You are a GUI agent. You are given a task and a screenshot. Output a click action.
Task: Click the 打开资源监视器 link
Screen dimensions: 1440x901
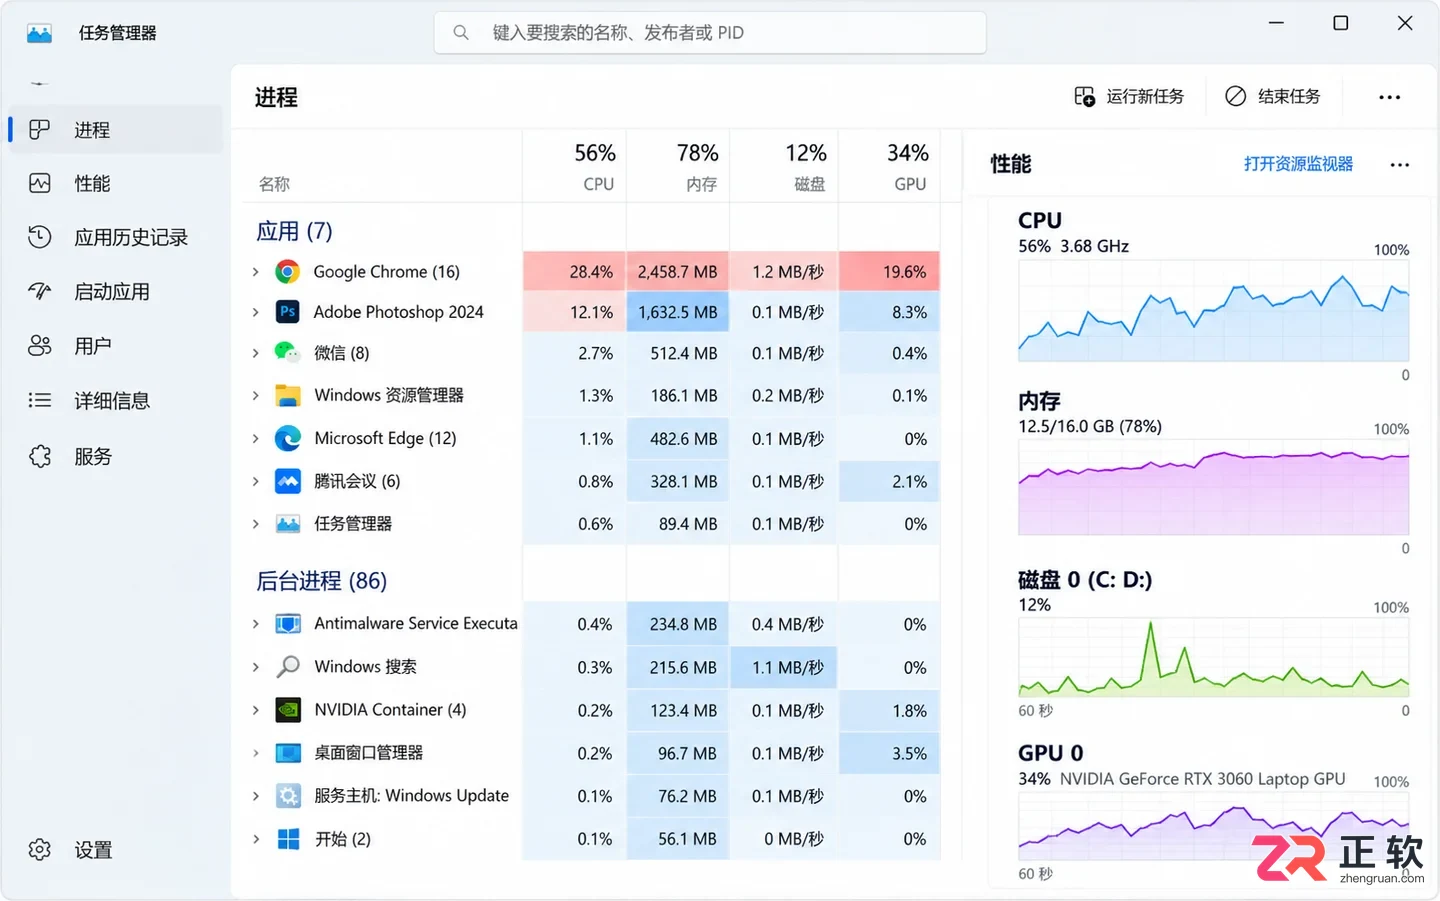coord(1298,164)
